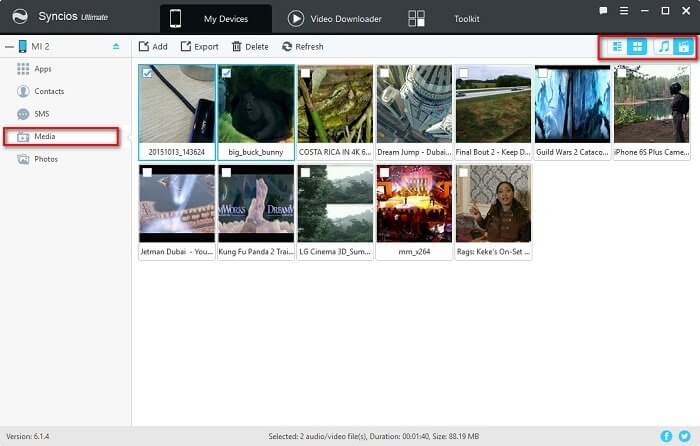Click the Toolkit grid icon
The height and width of the screenshot is (446, 700).
[416, 19]
